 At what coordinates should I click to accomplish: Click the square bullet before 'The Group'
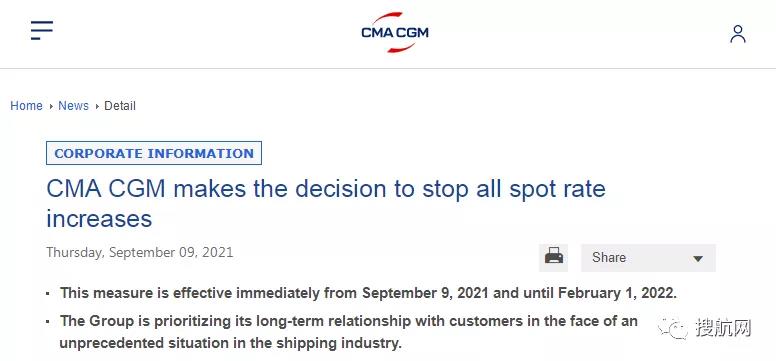coord(48,322)
